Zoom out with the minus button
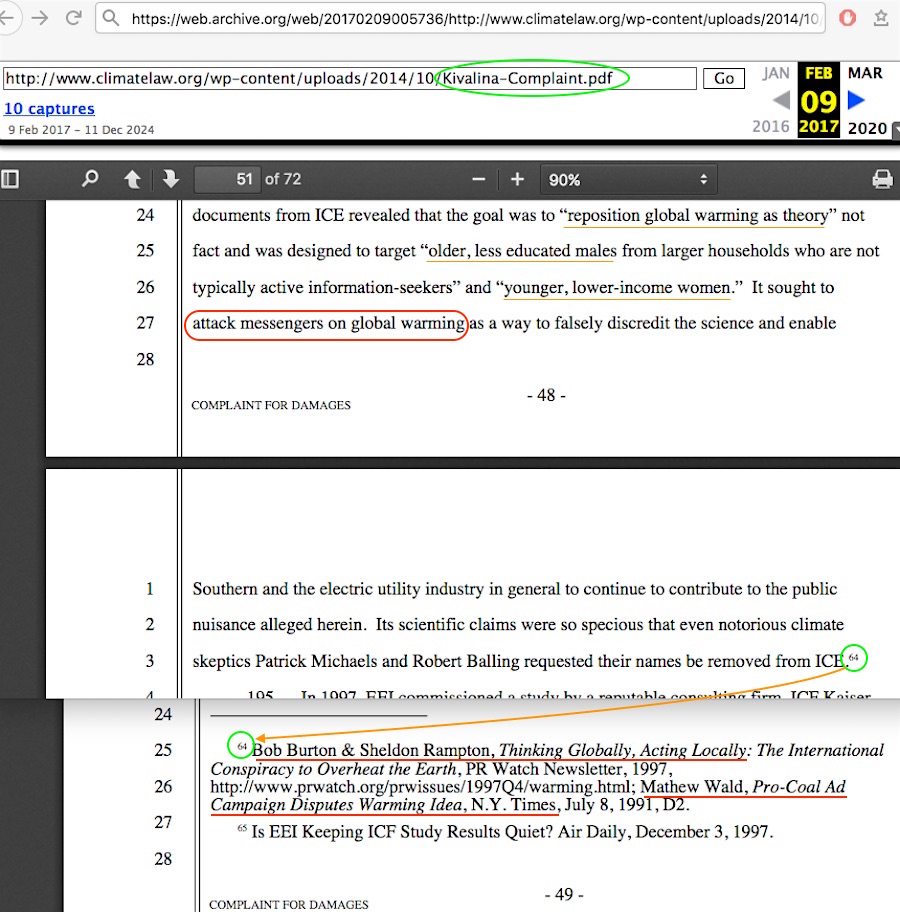The image size is (900, 912). (x=479, y=179)
